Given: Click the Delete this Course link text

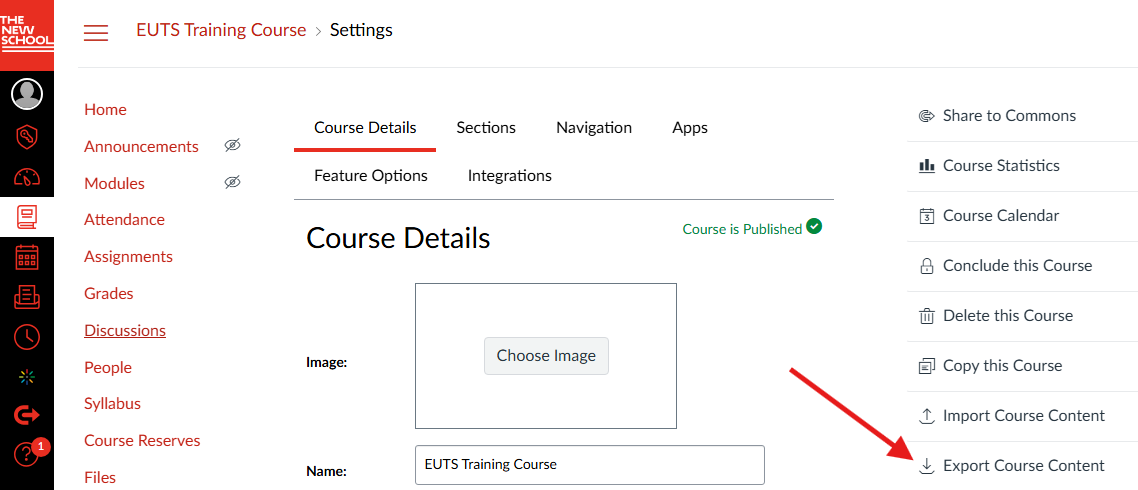Looking at the screenshot, I should point(1008,317).
